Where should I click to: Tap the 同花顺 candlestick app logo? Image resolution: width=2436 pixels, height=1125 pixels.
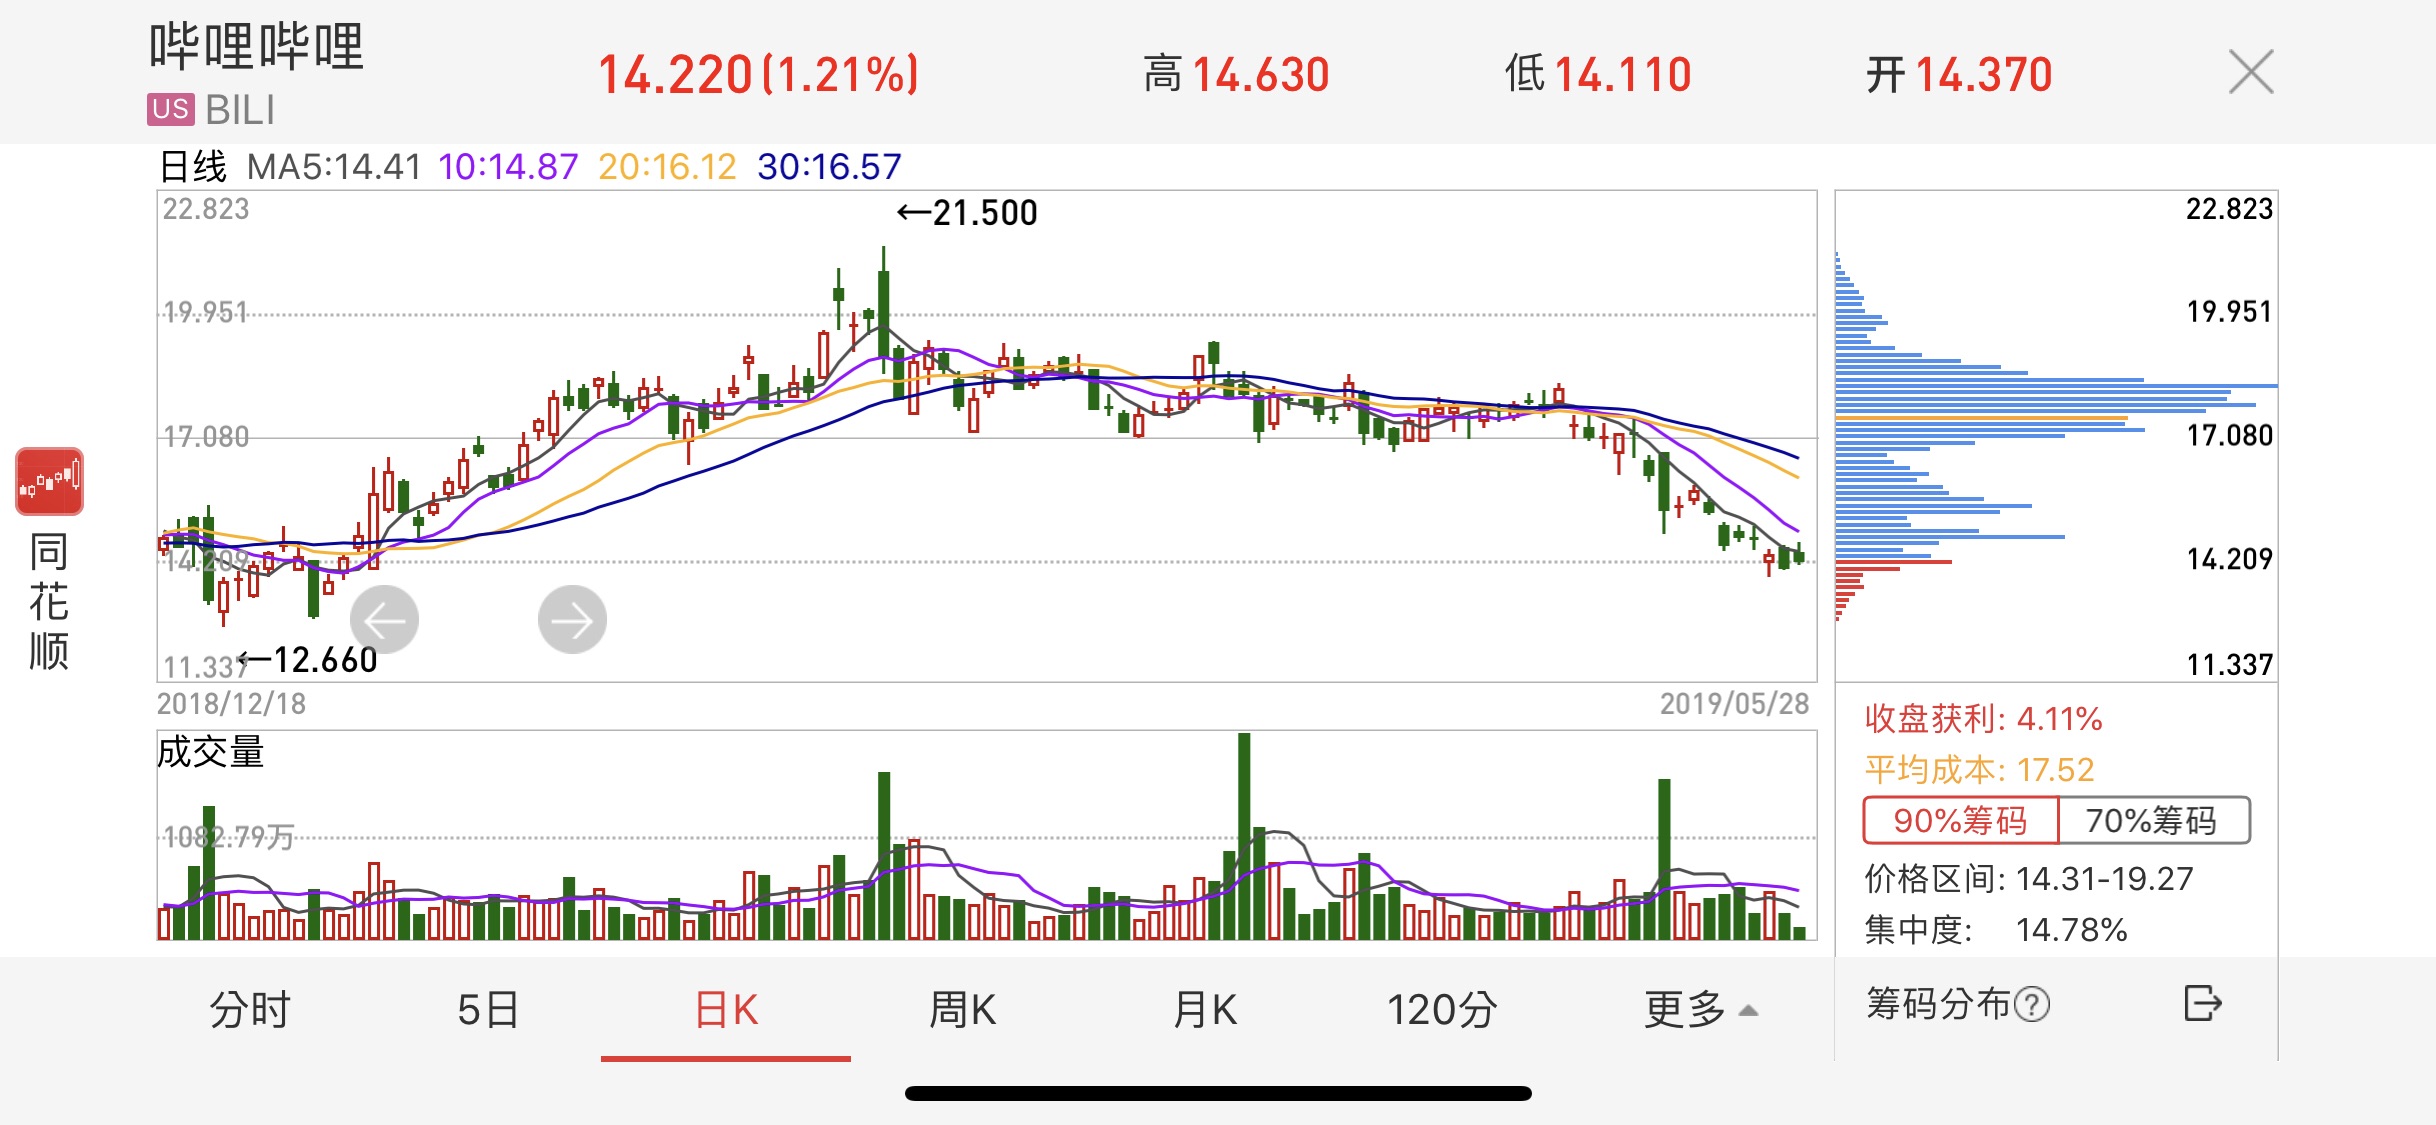coord(49,482)
